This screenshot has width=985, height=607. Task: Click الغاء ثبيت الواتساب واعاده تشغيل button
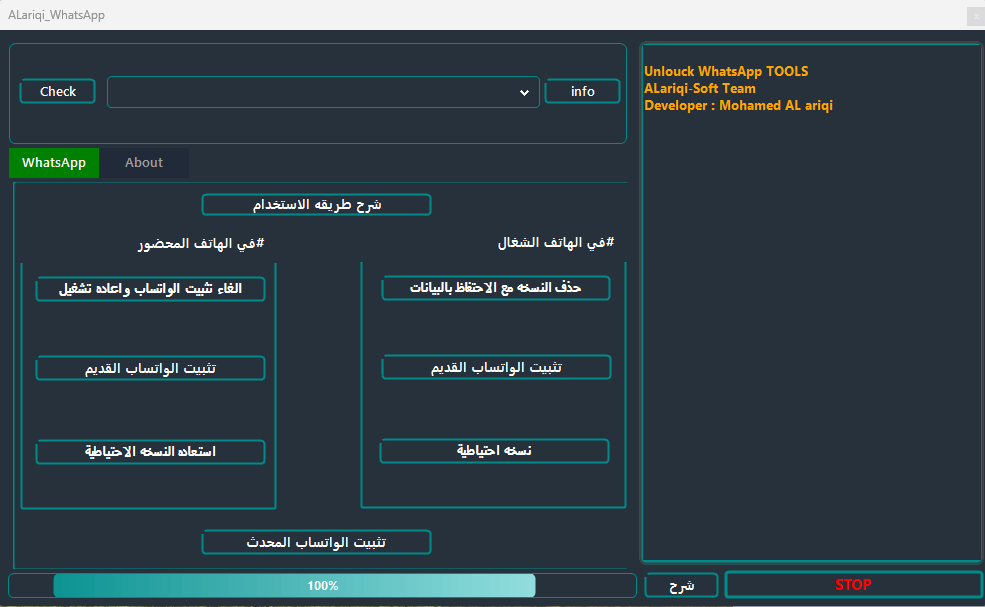click(150, 289)
